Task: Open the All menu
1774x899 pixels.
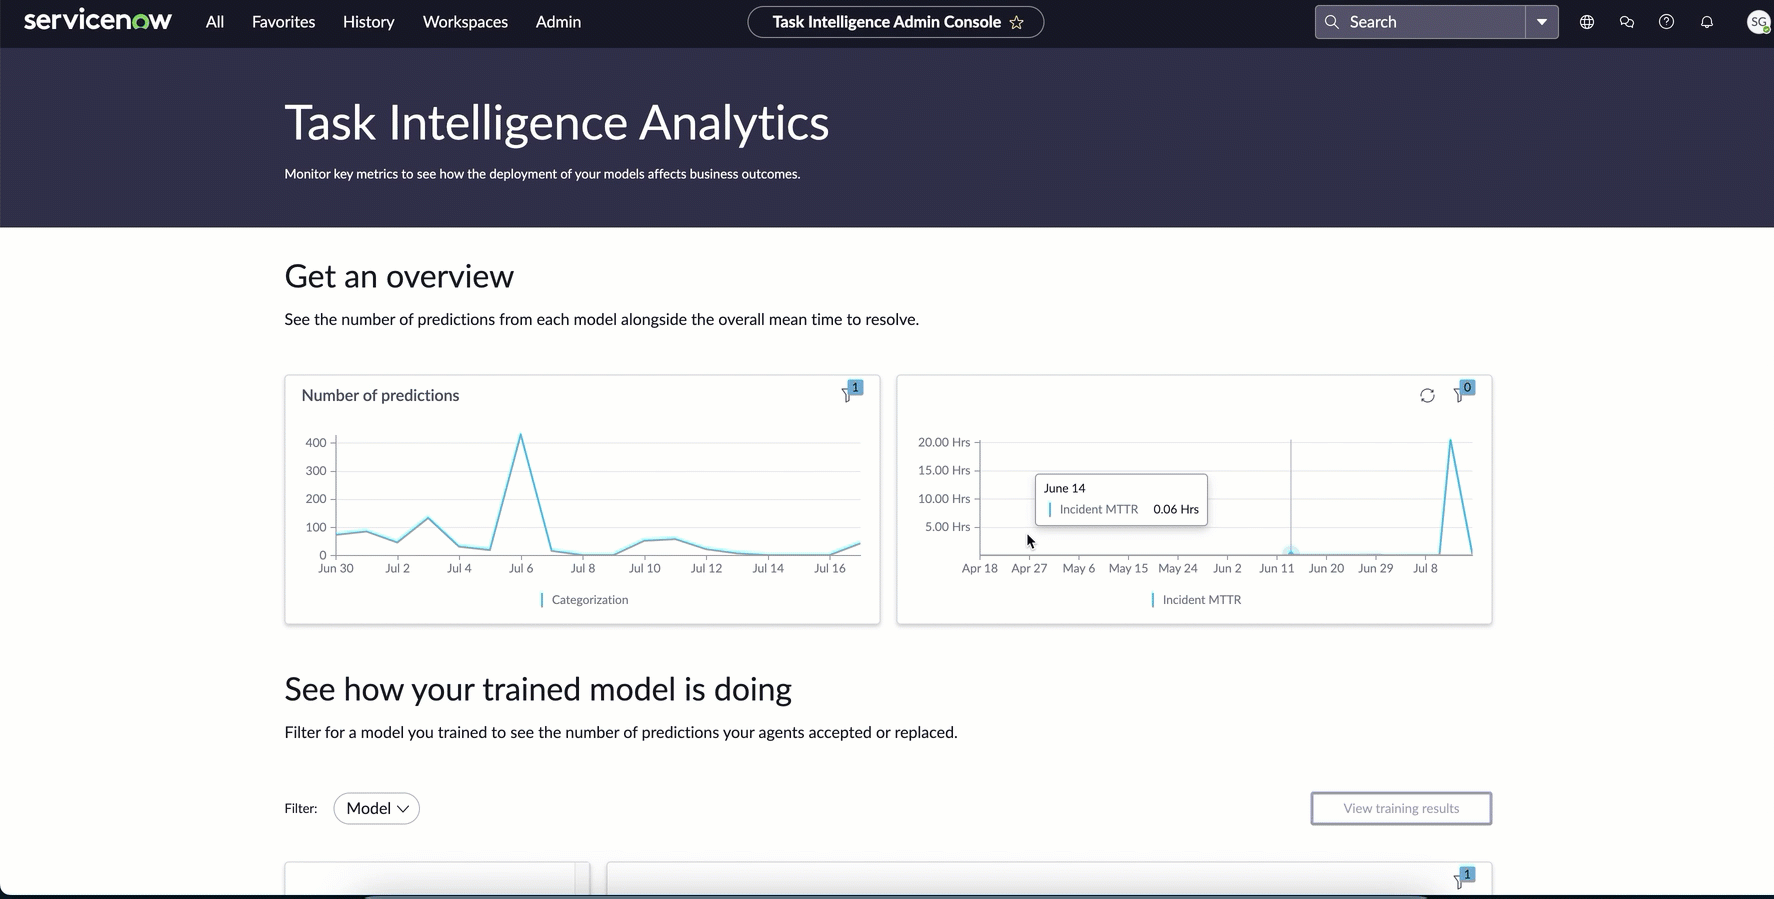Action: click(x=215, y=22)
